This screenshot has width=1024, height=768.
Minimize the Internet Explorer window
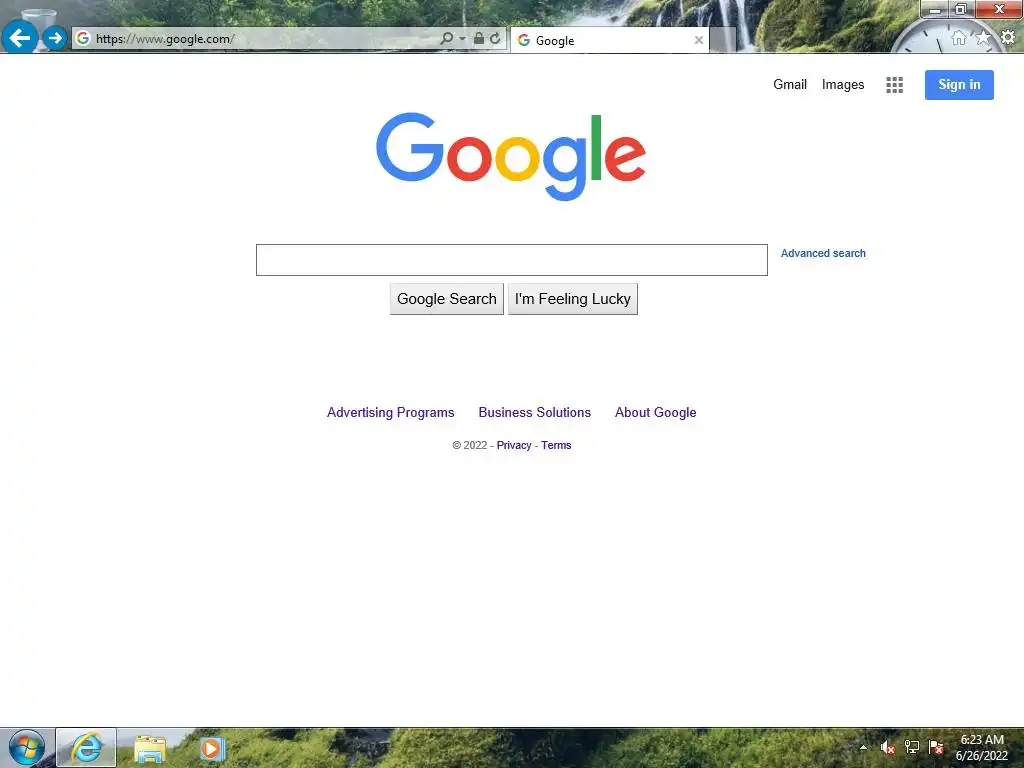click(935, 9)
